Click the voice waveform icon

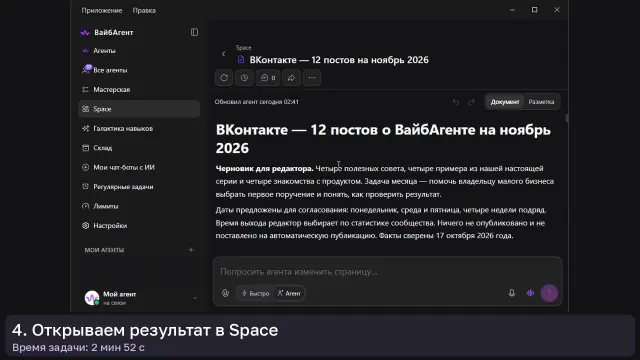tap(530, 293)
